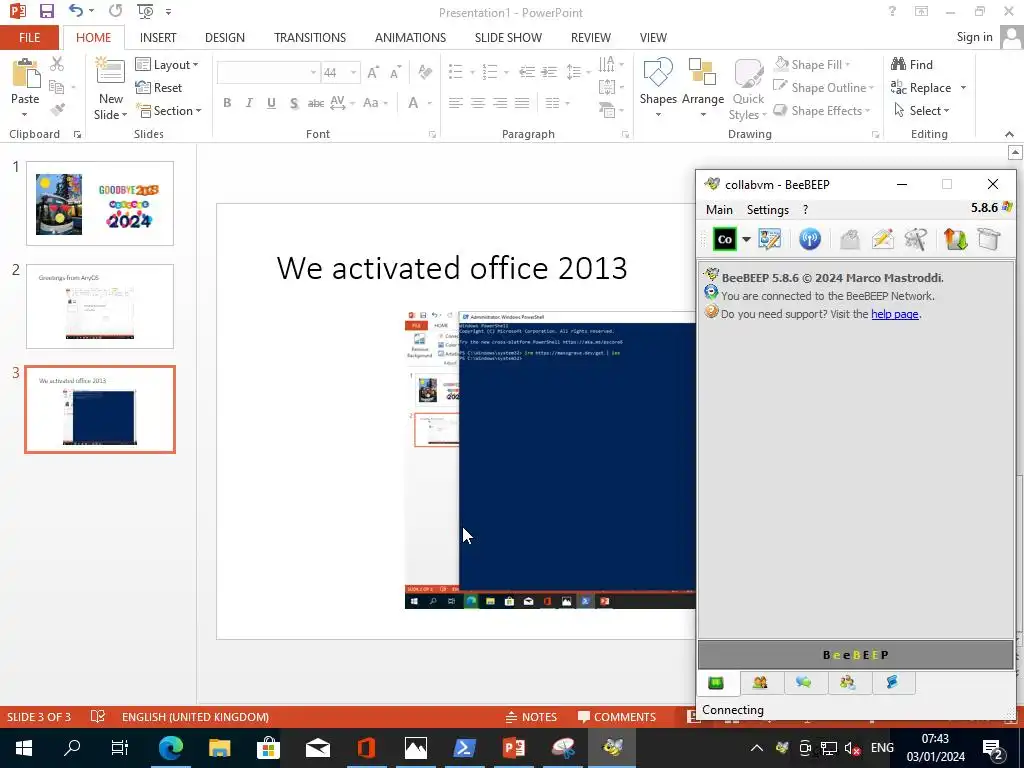
Task: Open BeeBEEP groups tab icon
Action: (x=848, y=682)
